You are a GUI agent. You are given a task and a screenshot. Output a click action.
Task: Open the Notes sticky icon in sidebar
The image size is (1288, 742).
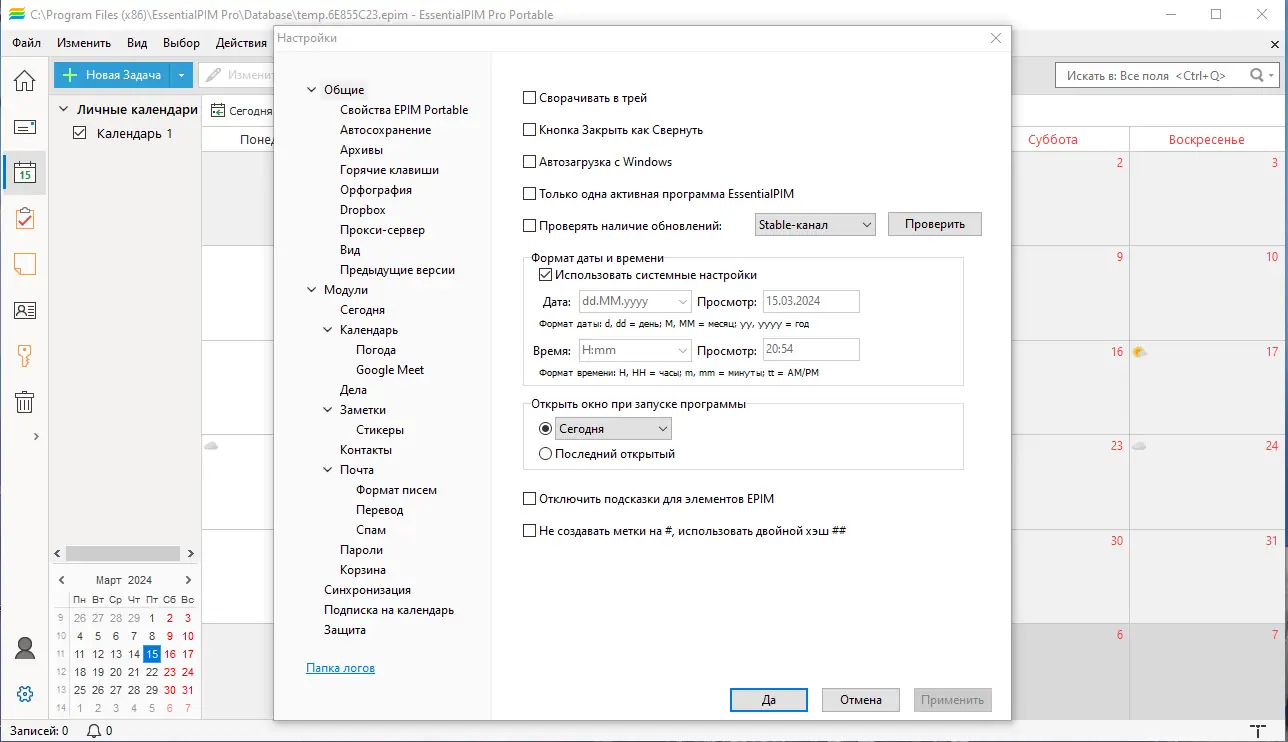coord(24,264)
